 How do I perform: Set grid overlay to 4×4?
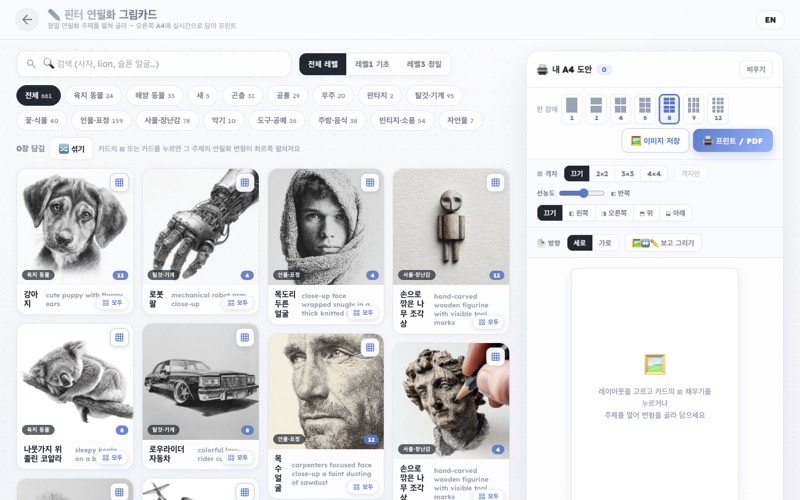point(654,173)
